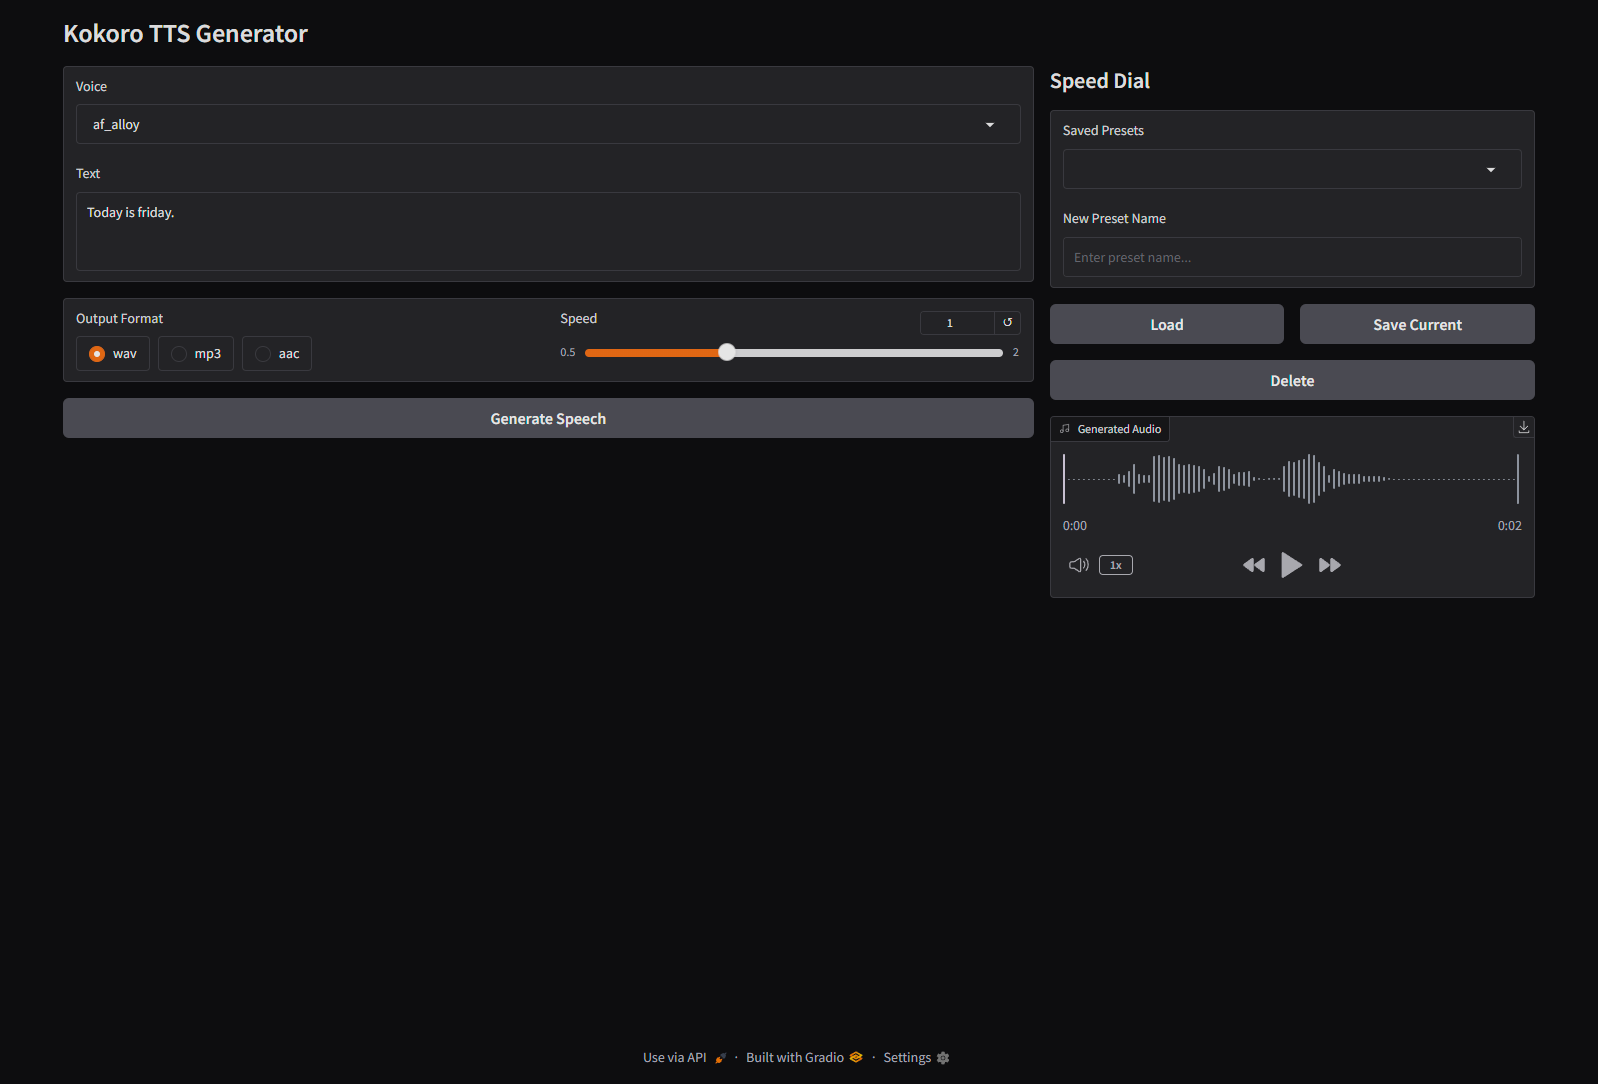Change playback rate with the 1x button

click(1116, 565)
